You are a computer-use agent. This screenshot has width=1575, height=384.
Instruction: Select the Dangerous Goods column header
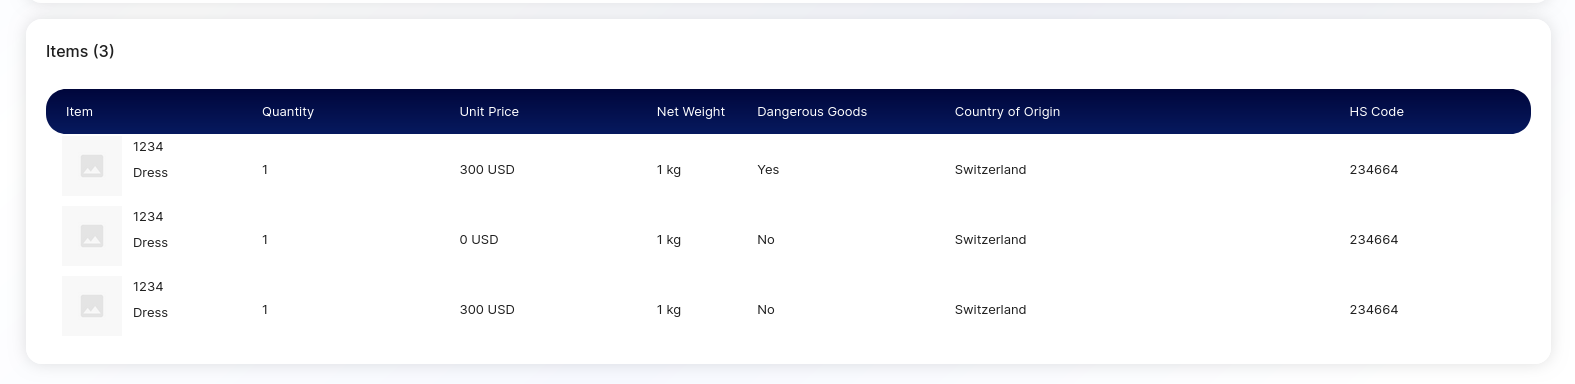(812, 112)
